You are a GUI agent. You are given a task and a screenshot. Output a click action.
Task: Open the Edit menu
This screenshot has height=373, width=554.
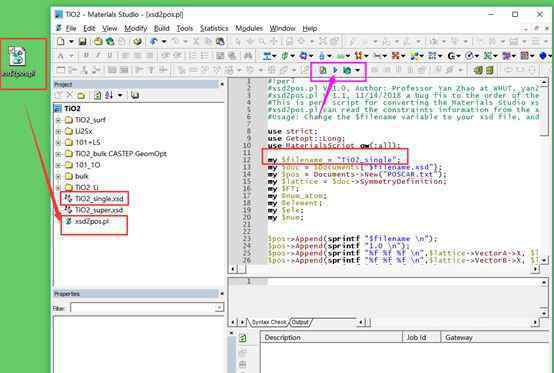89,28
